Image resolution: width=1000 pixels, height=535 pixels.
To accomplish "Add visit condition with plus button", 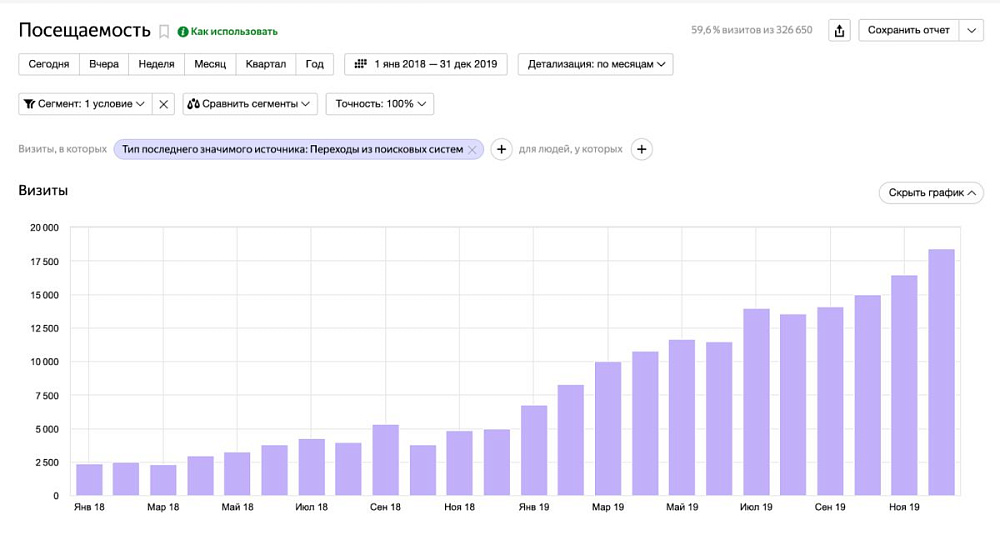I will click(x=501, y=150).
